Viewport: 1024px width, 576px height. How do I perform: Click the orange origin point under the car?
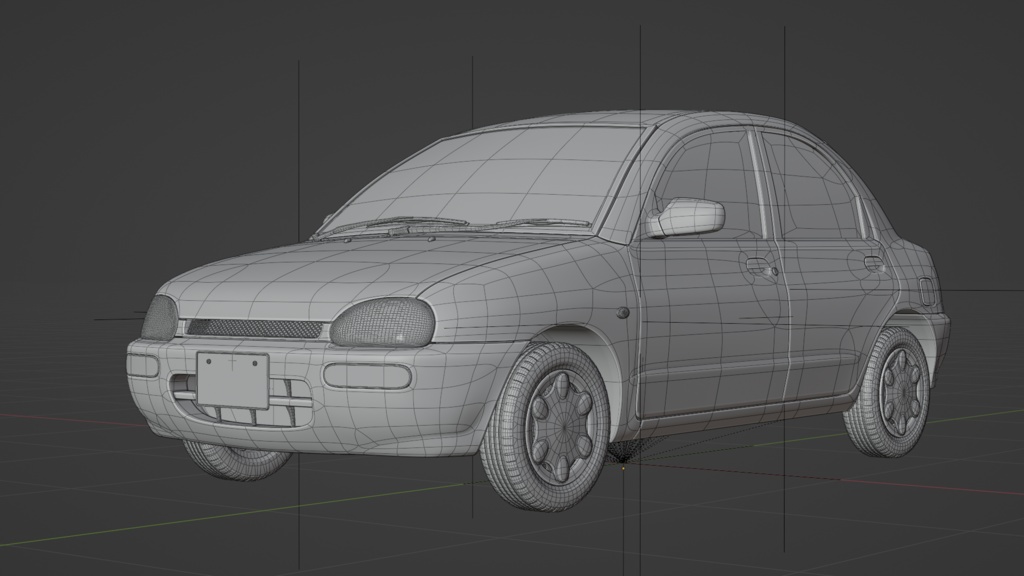coord(623,468)
